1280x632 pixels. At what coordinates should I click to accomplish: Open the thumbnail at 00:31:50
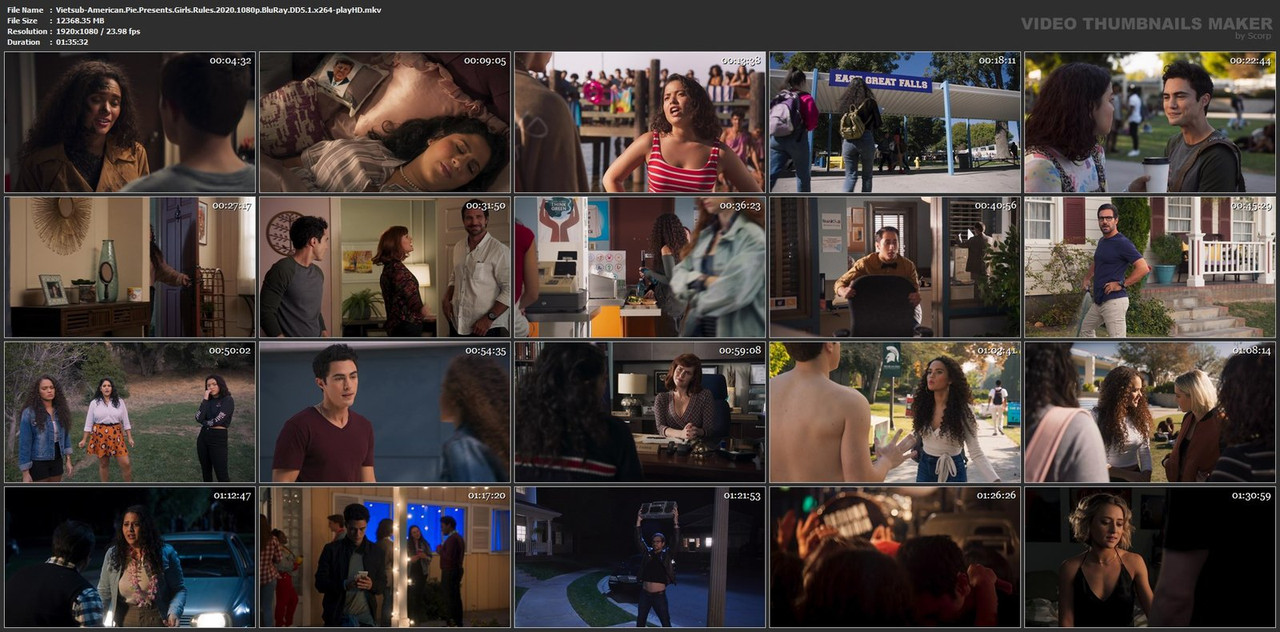click(385, 267)
